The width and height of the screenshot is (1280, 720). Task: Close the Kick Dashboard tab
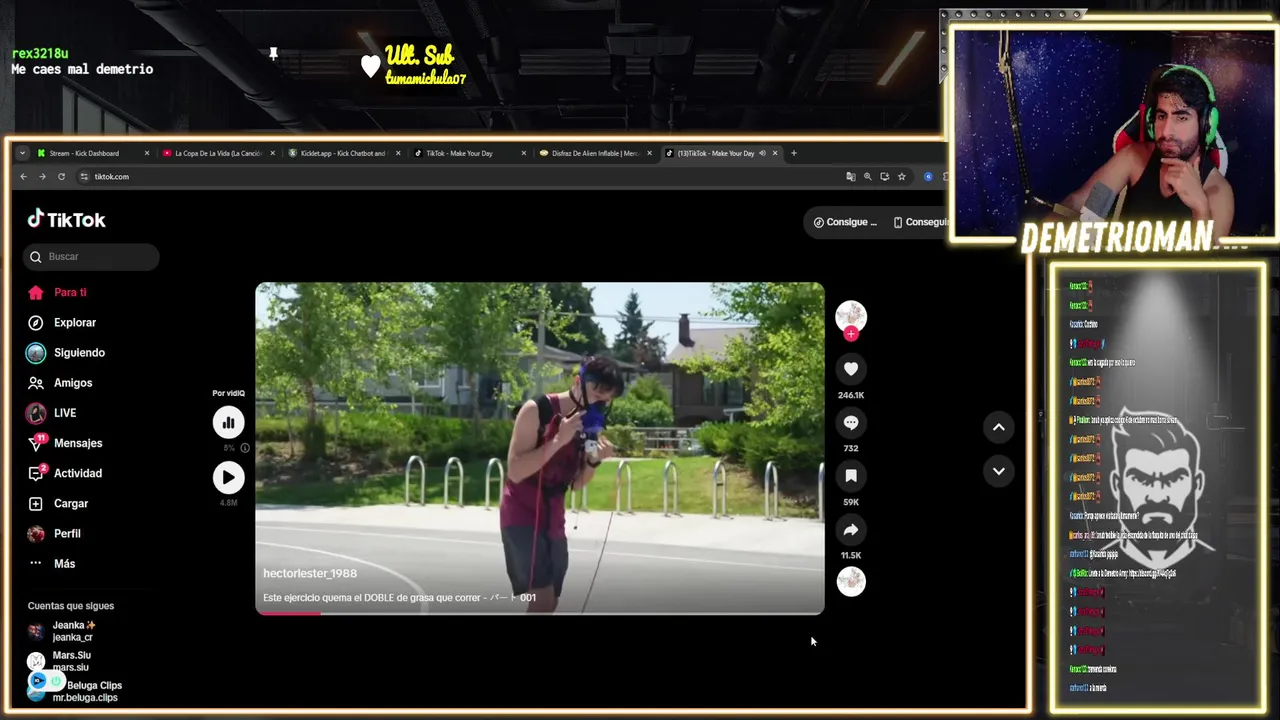146,153
